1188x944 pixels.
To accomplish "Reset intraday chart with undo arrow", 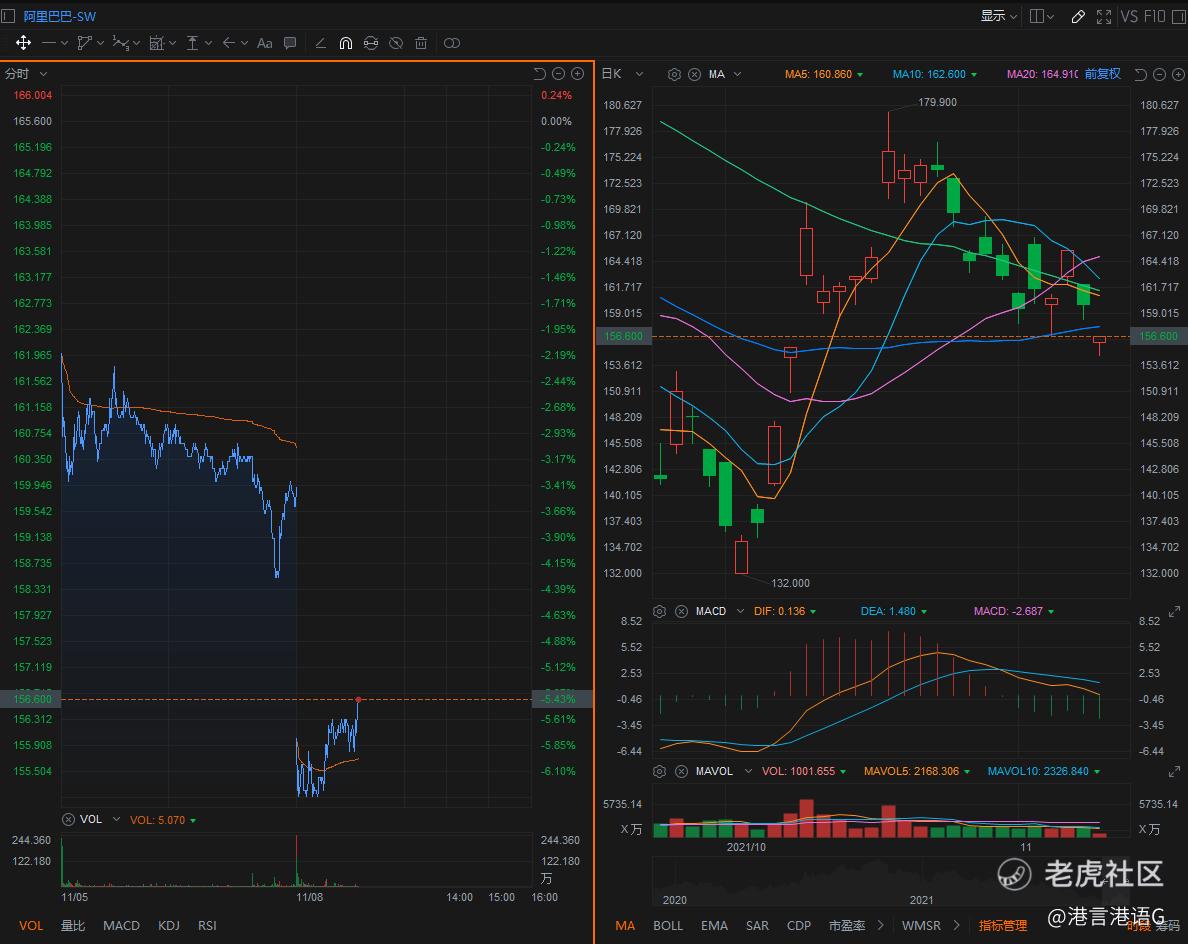I will [x=539, y=73].
